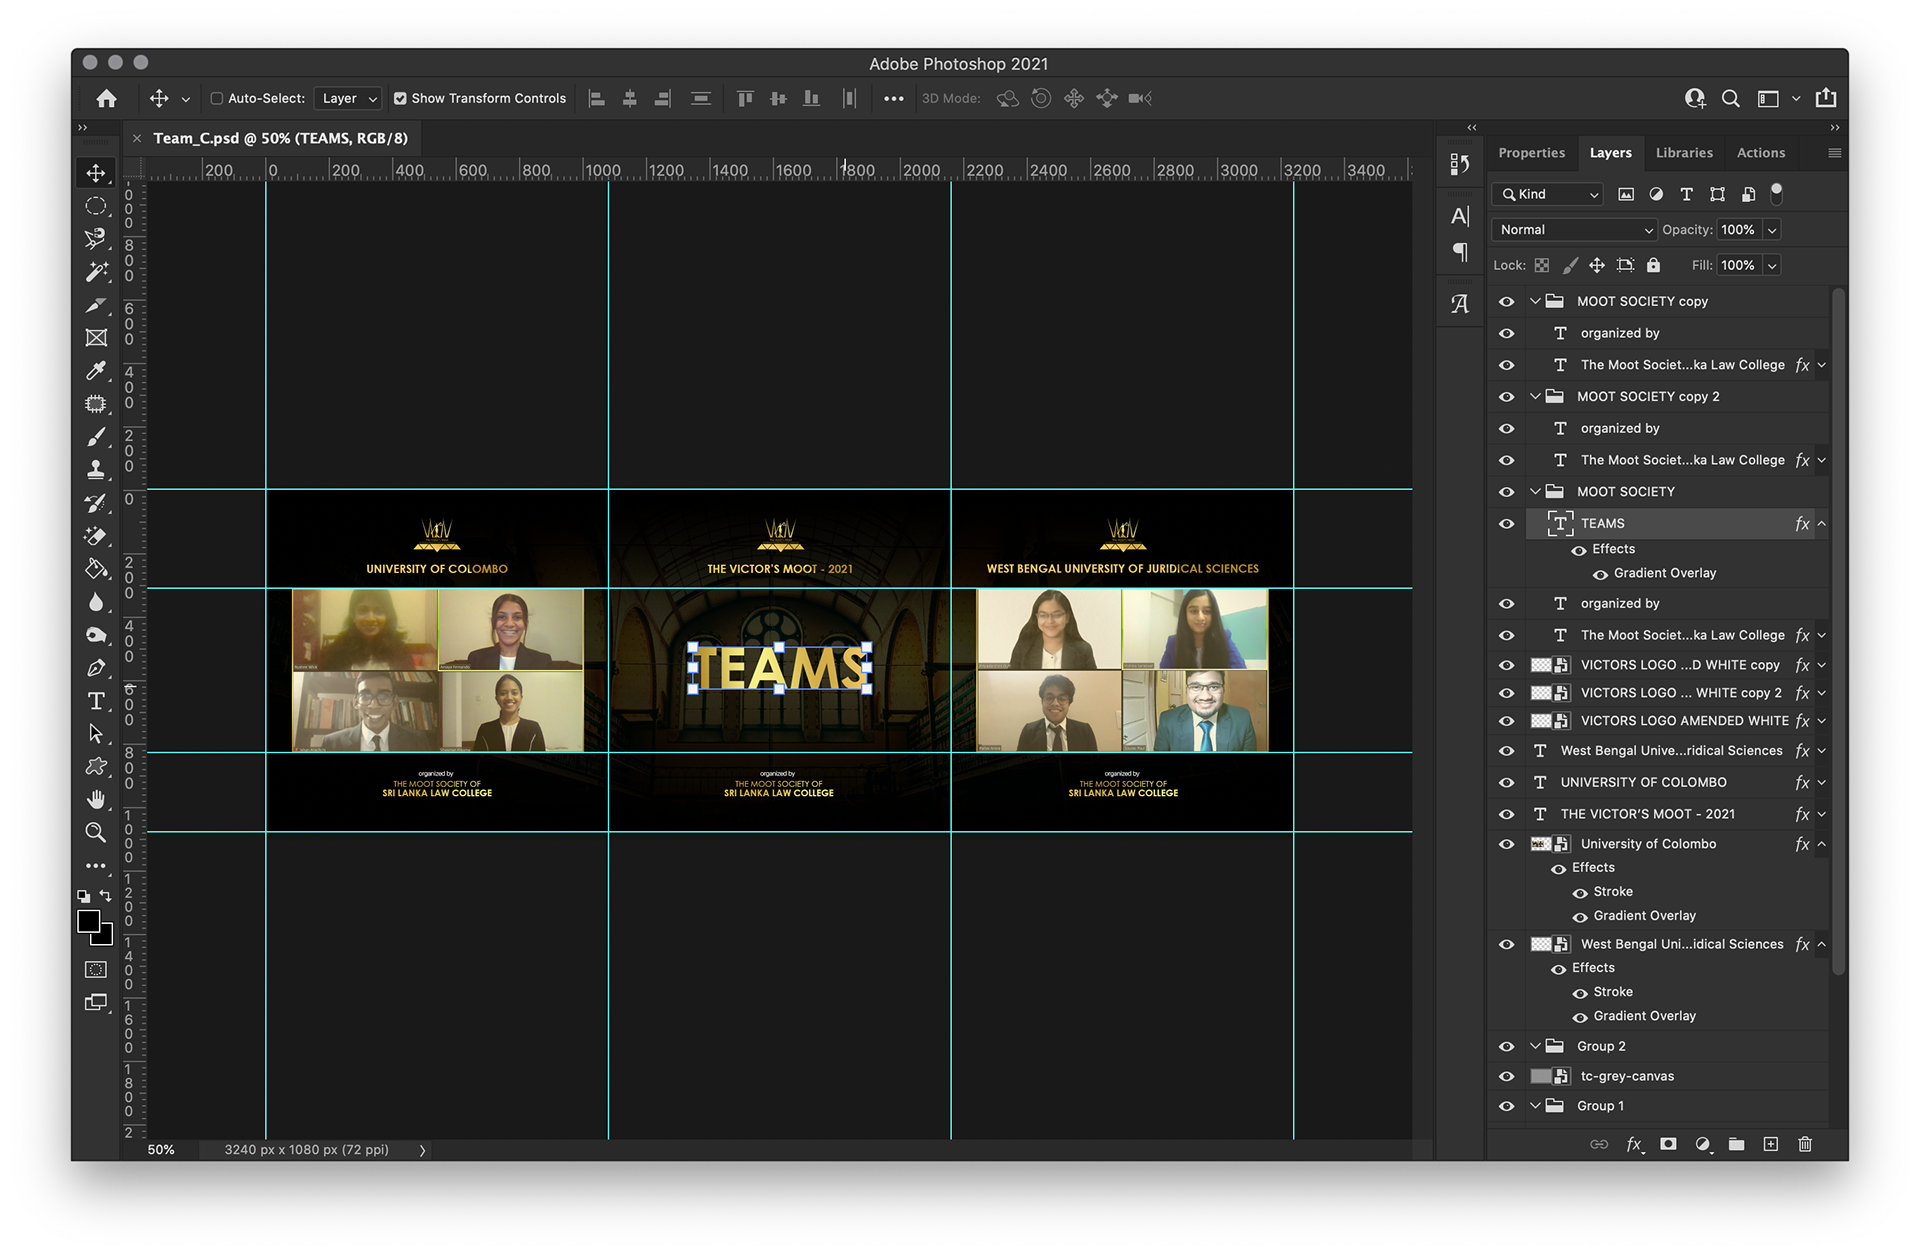The height and width of the screenshot is (1255, 1920).
Task: Select the Move tool
Action: (x=96, y=173)
